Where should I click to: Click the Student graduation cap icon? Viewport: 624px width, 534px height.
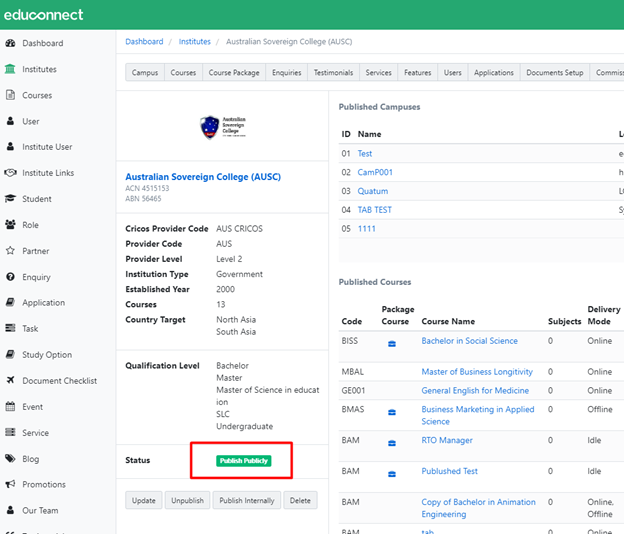point(10,199)
